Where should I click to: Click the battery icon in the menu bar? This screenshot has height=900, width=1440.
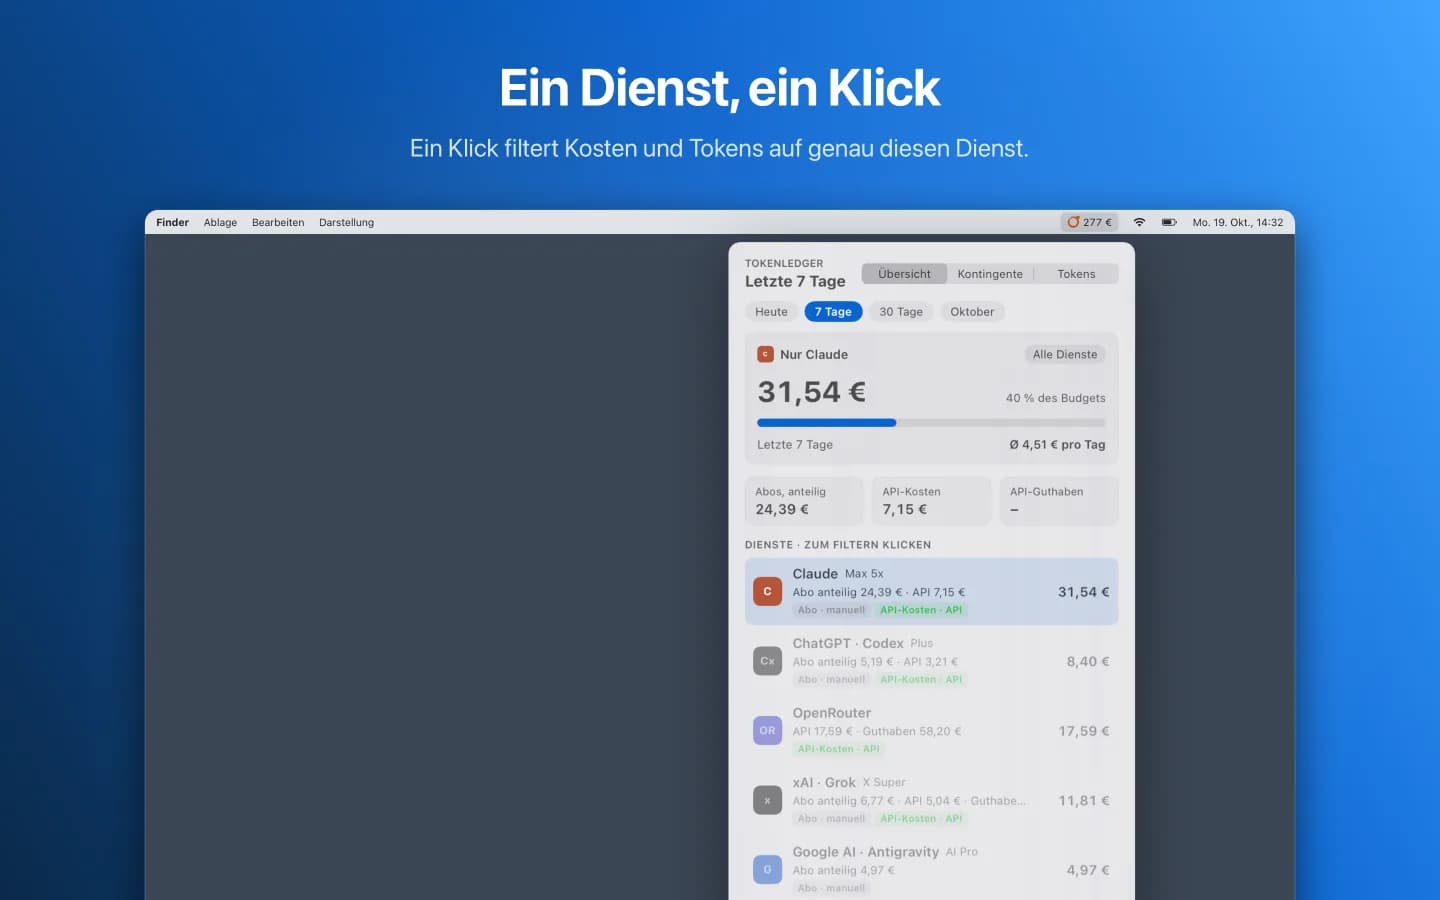click(x=1169, y=222)
